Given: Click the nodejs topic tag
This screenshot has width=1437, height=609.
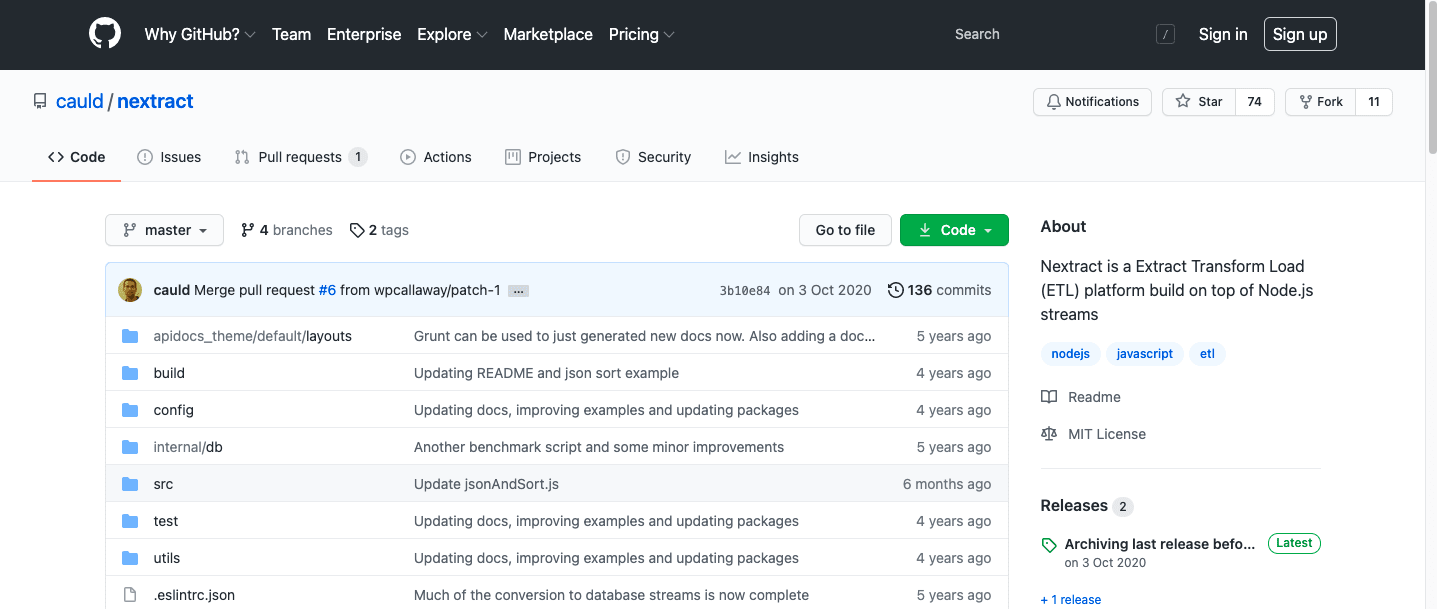Looking at the screenshot, I should point(1071,354).
